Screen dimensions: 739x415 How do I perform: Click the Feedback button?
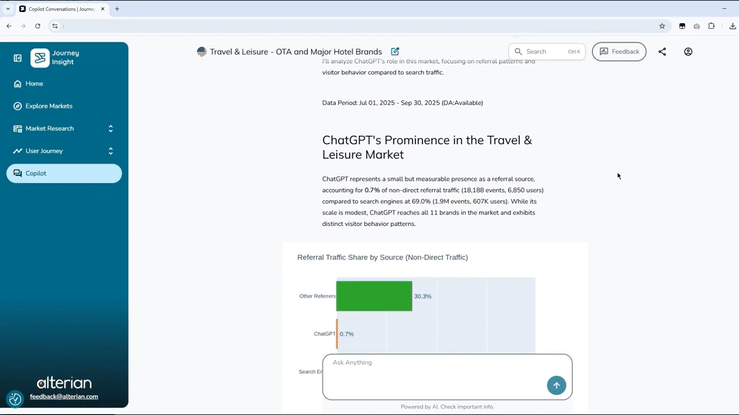click(619, 52)
